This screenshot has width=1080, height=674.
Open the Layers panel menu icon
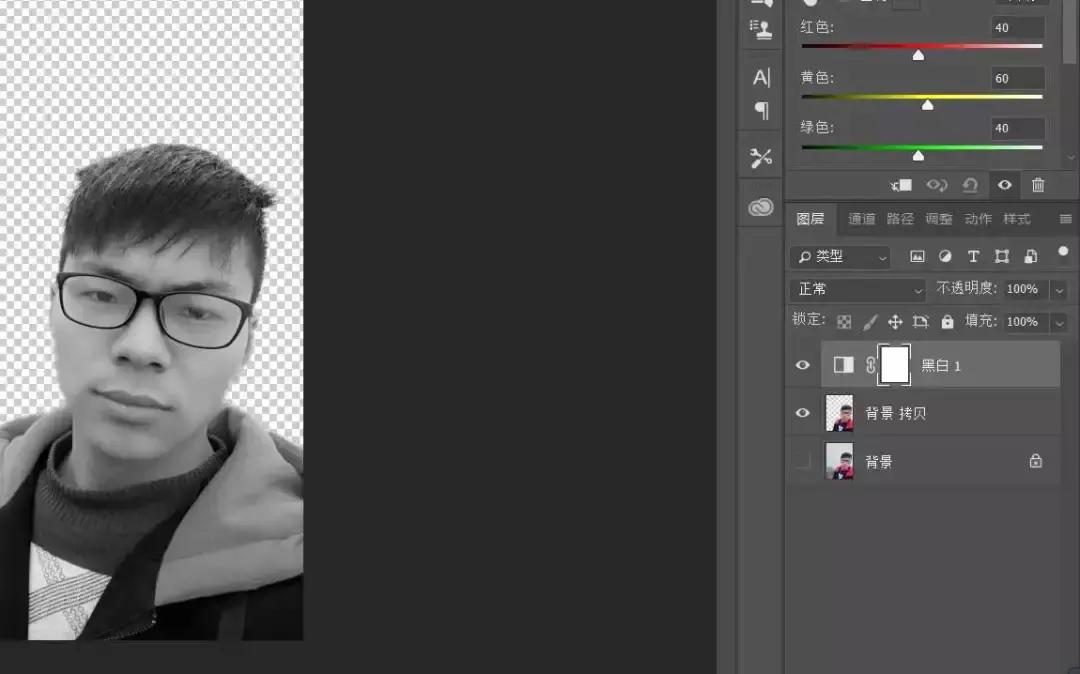point(1065,219)
